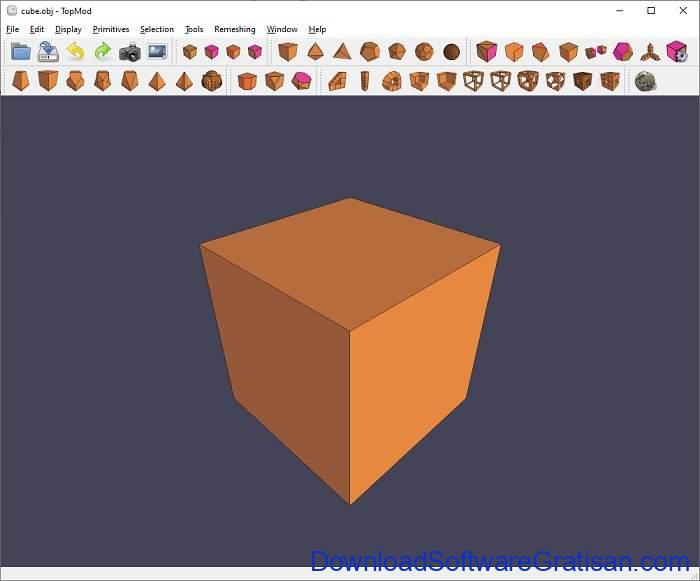Viewport: 700px width, 581px height.
Task: Create a tetrahedron primitive
Action: (342, 52)
